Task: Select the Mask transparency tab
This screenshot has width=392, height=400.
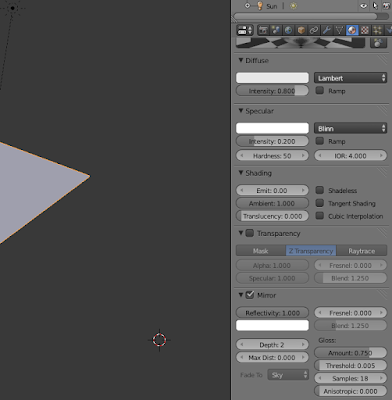Action: pos(261,251)
